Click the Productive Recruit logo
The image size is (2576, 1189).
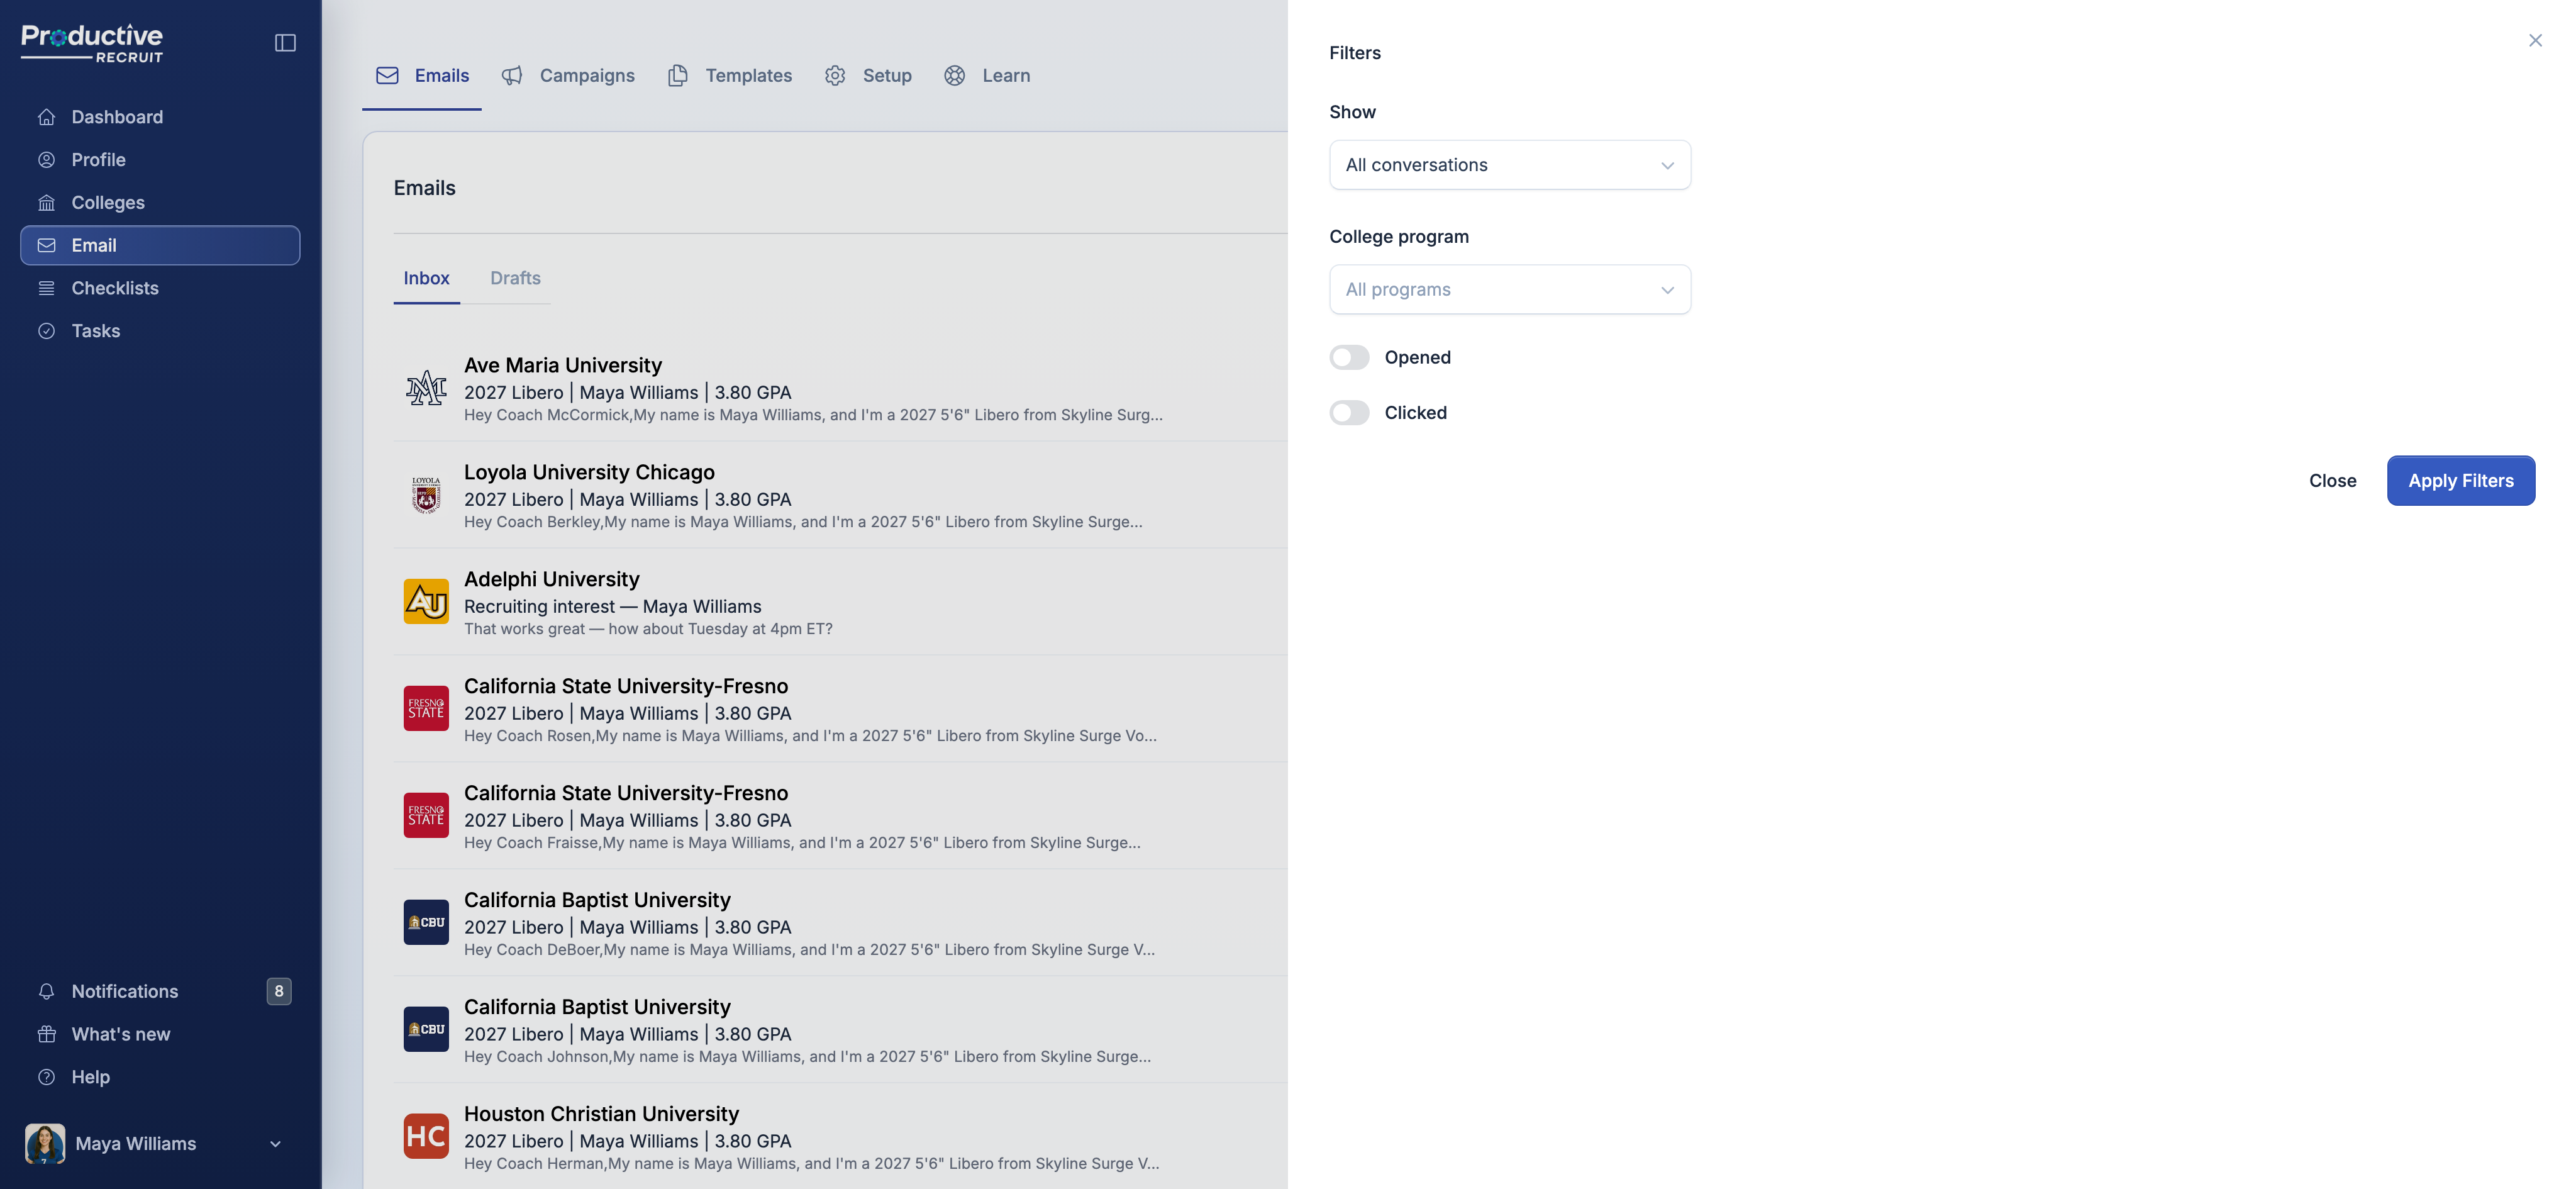[92, 43]
